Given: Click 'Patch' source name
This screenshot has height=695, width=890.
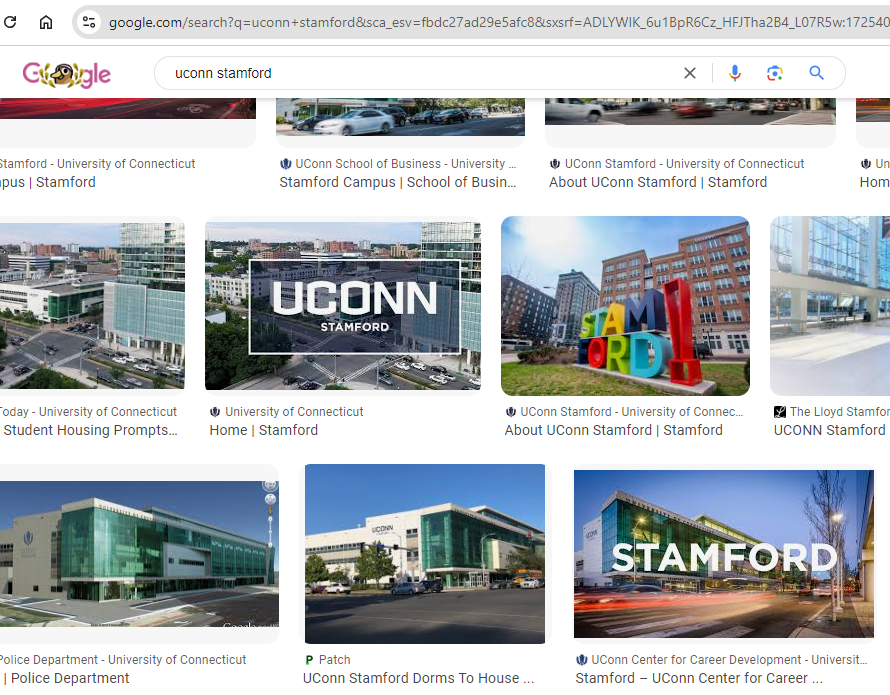Looking at the screenshot, I should tap(334, 660).
